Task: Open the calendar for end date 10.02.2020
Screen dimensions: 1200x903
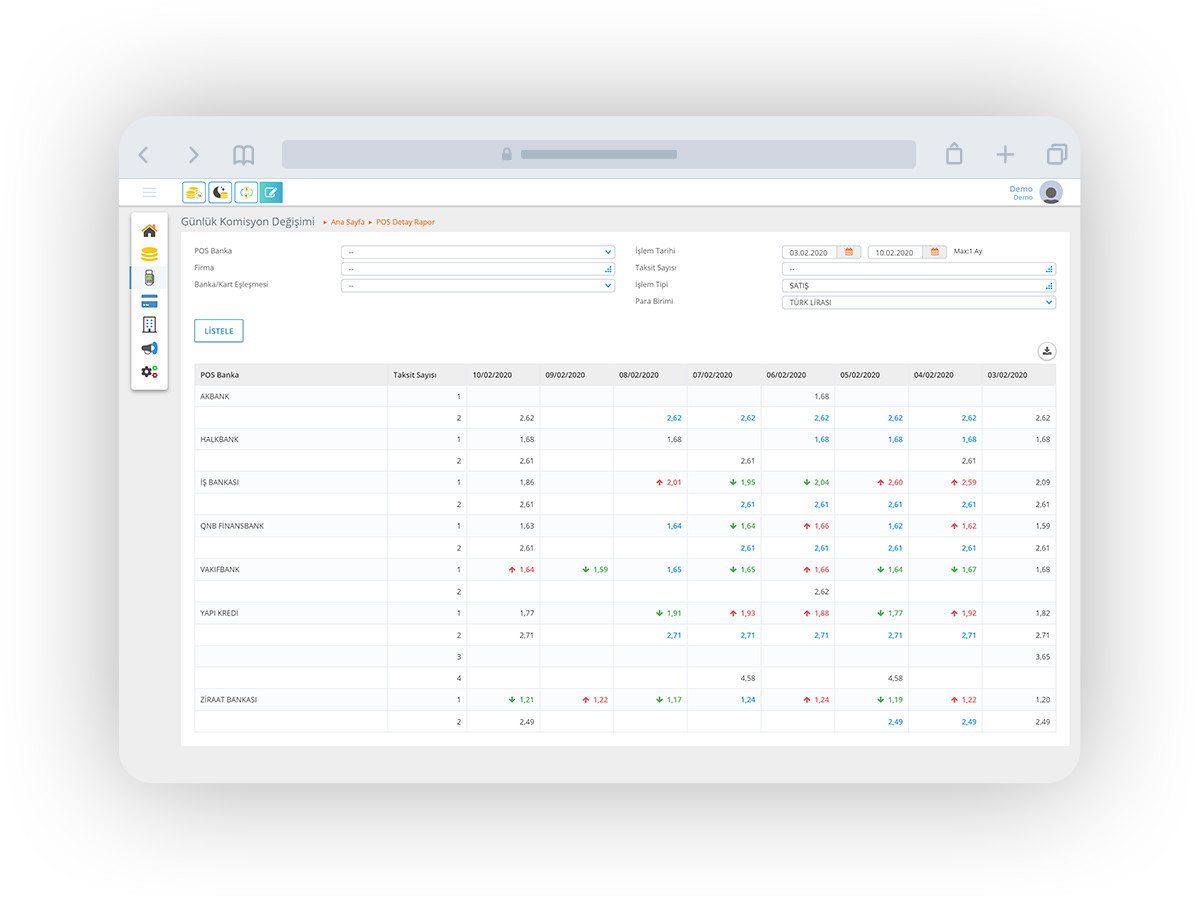Action: [x=934, y=252]
